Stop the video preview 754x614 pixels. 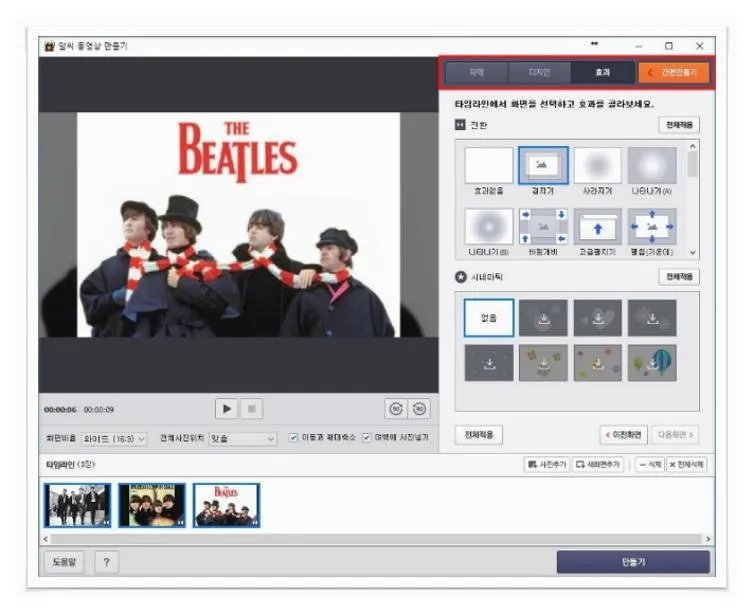coord(251,409)
